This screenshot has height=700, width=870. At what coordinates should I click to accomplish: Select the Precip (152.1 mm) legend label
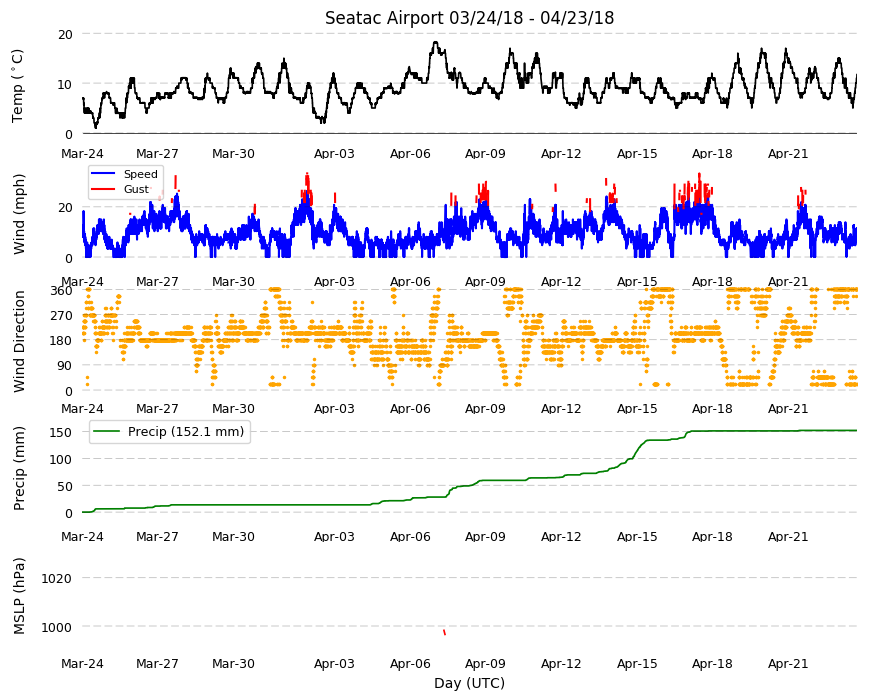tap(186, 432)
